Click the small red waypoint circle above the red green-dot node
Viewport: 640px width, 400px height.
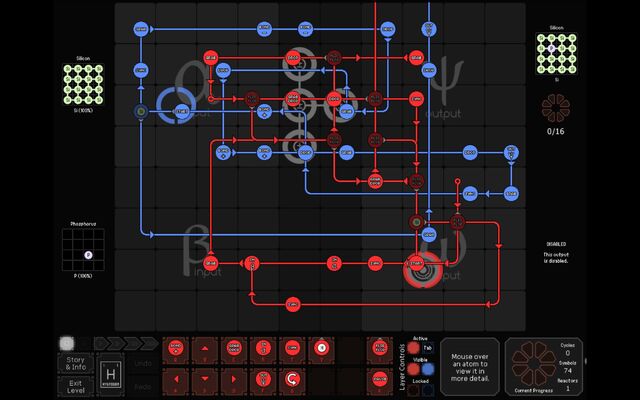[458, 181]
